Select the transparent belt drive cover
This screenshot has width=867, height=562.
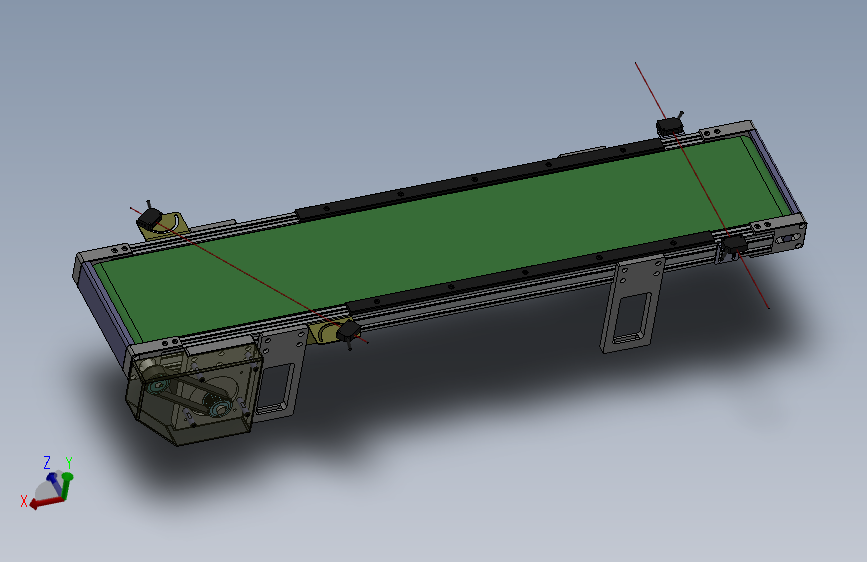192,394
